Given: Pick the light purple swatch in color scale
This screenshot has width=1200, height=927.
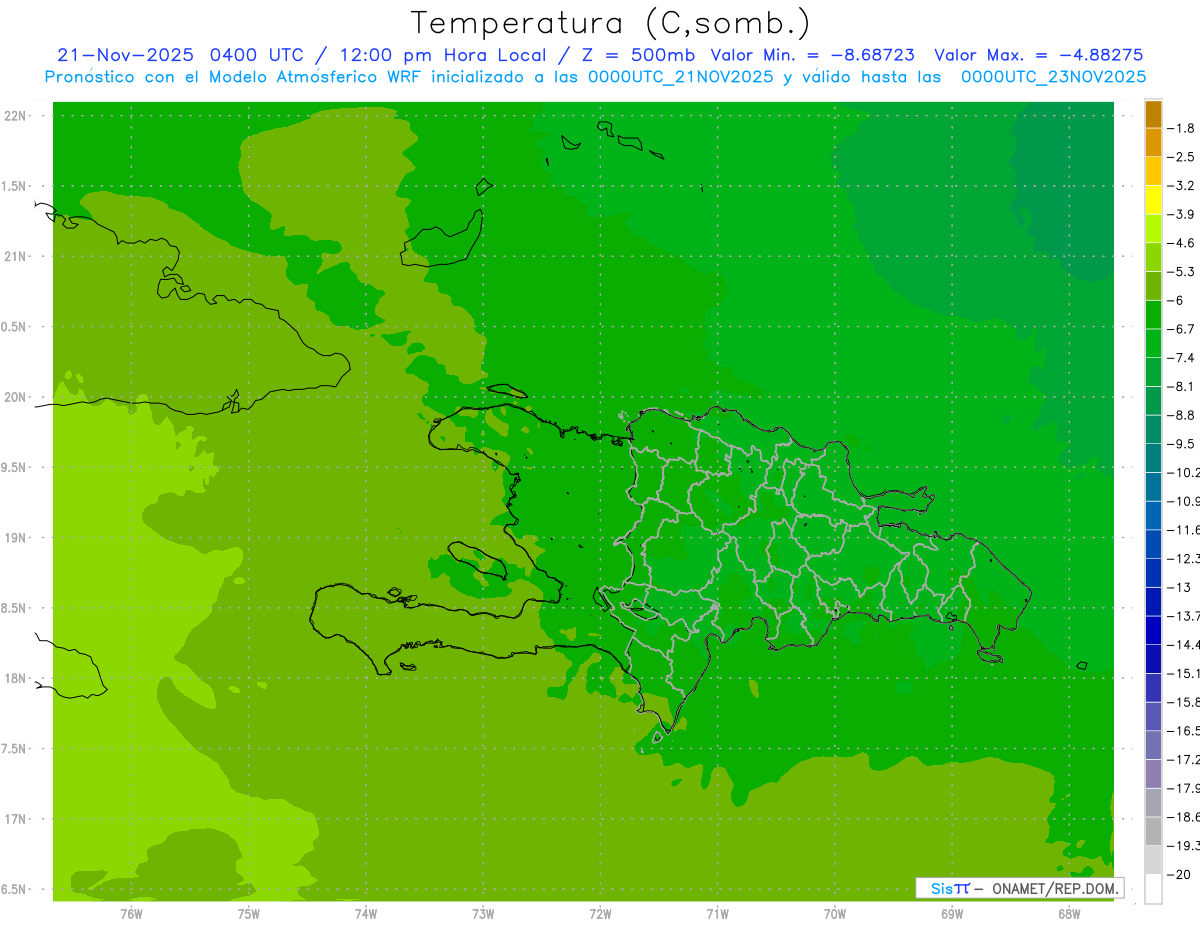Looking at the screenshot, I should coord(1153,774).
